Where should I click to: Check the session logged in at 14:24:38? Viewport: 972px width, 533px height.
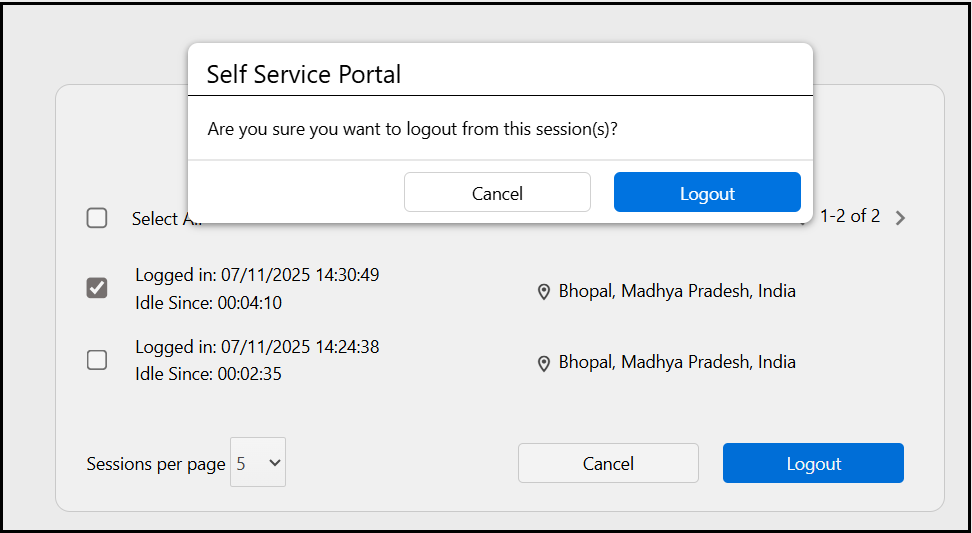pyautogui.click(x=97, y=360)
